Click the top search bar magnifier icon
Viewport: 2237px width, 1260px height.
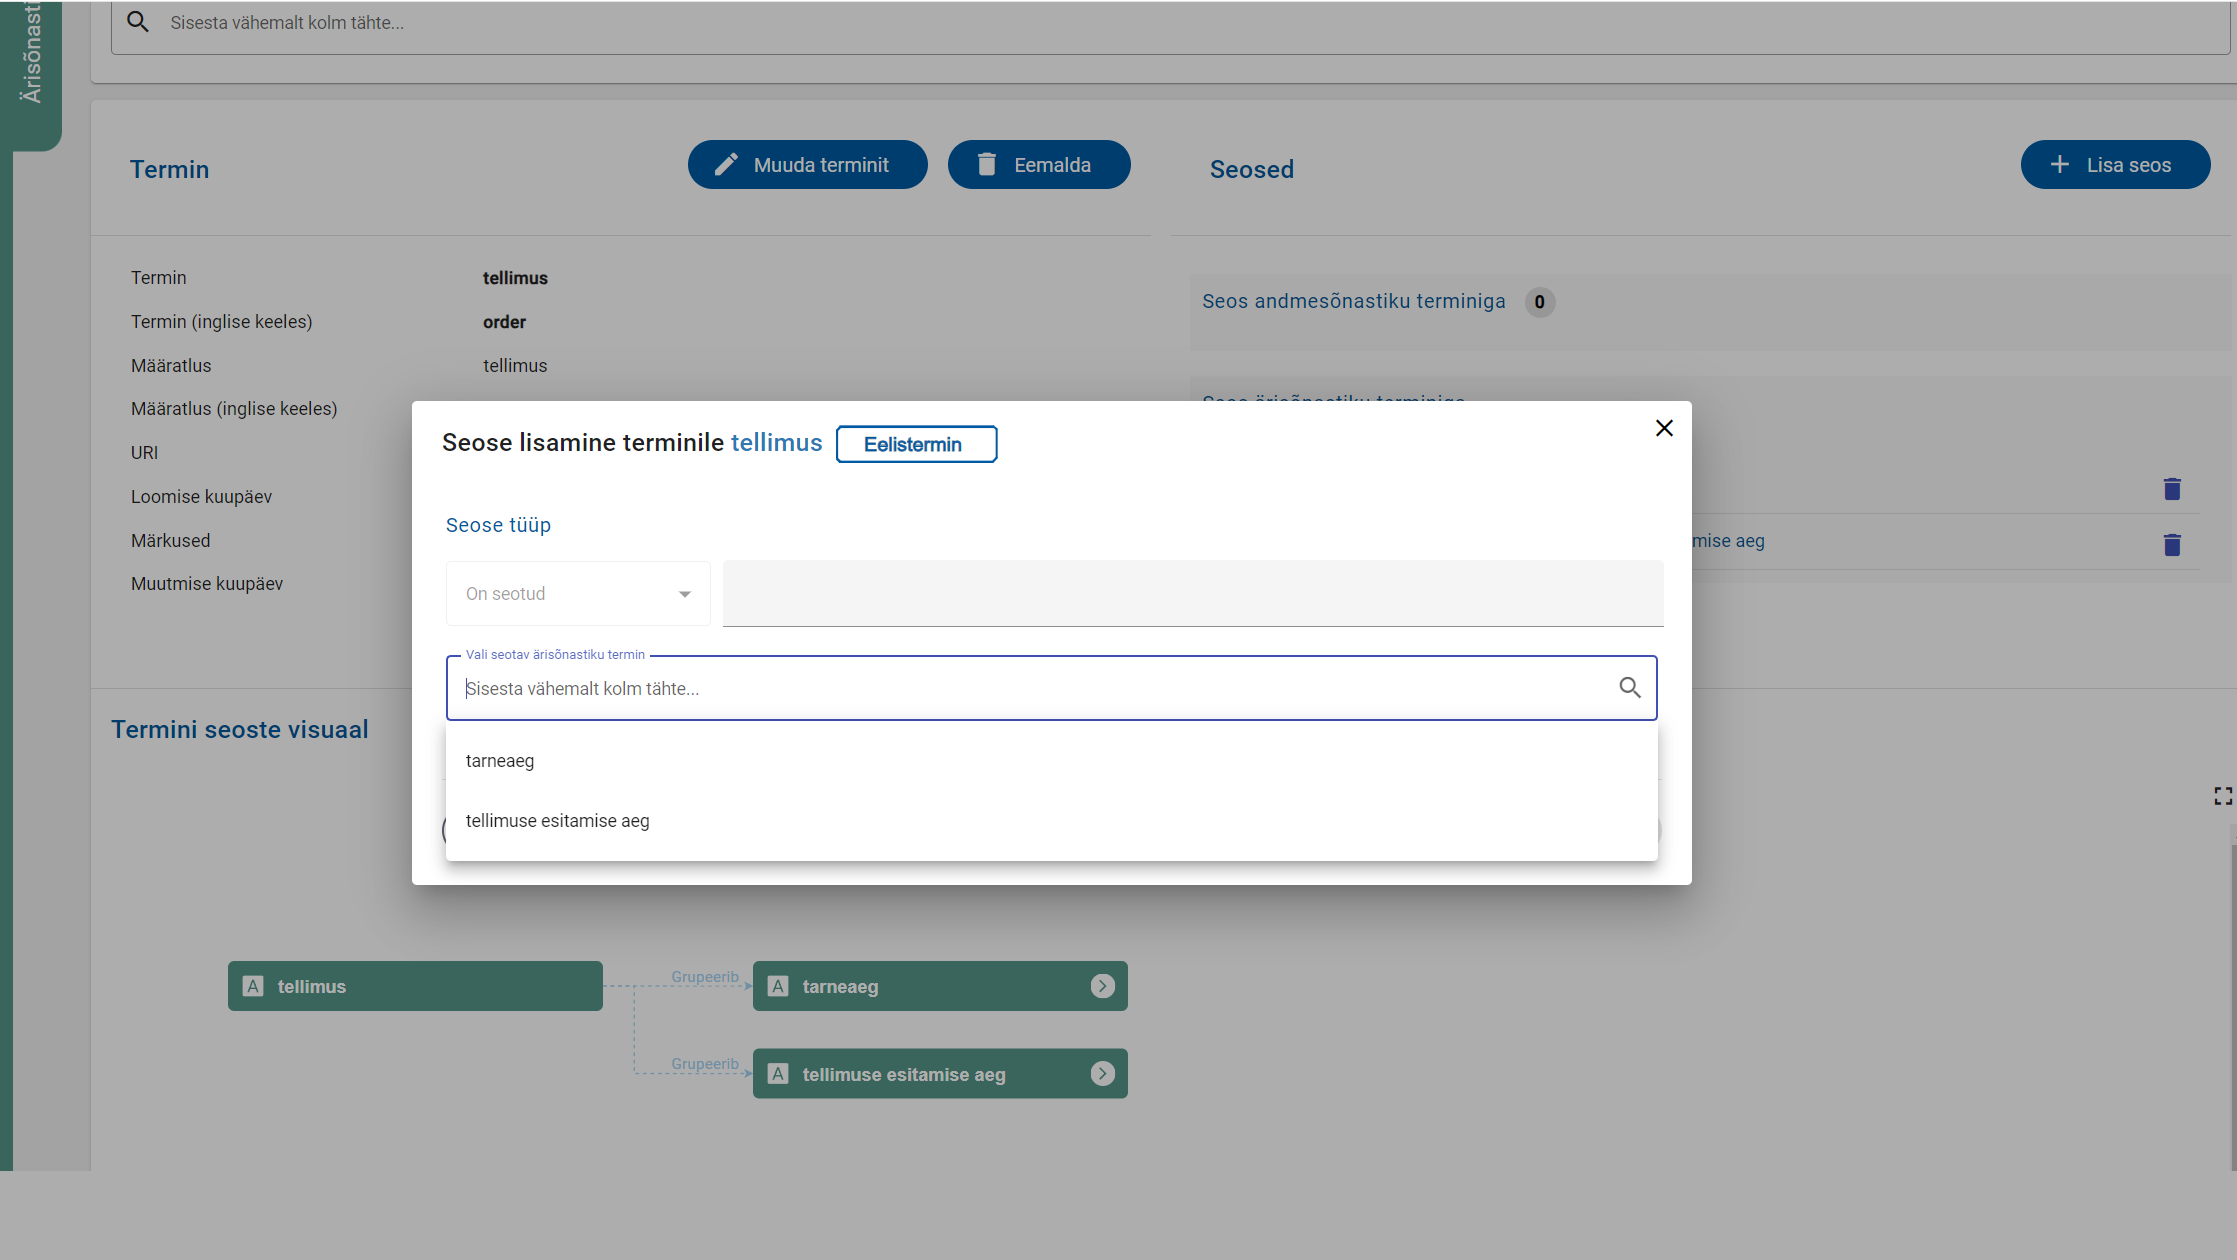point(138,22)
